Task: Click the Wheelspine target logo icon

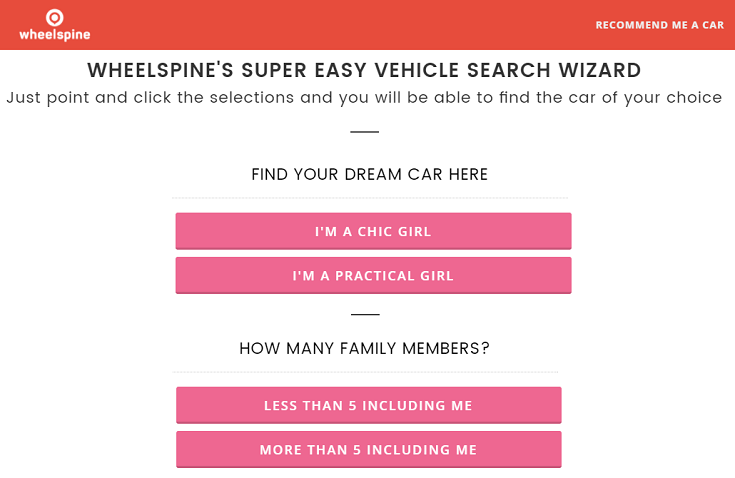Action: [x=54, y=17]
